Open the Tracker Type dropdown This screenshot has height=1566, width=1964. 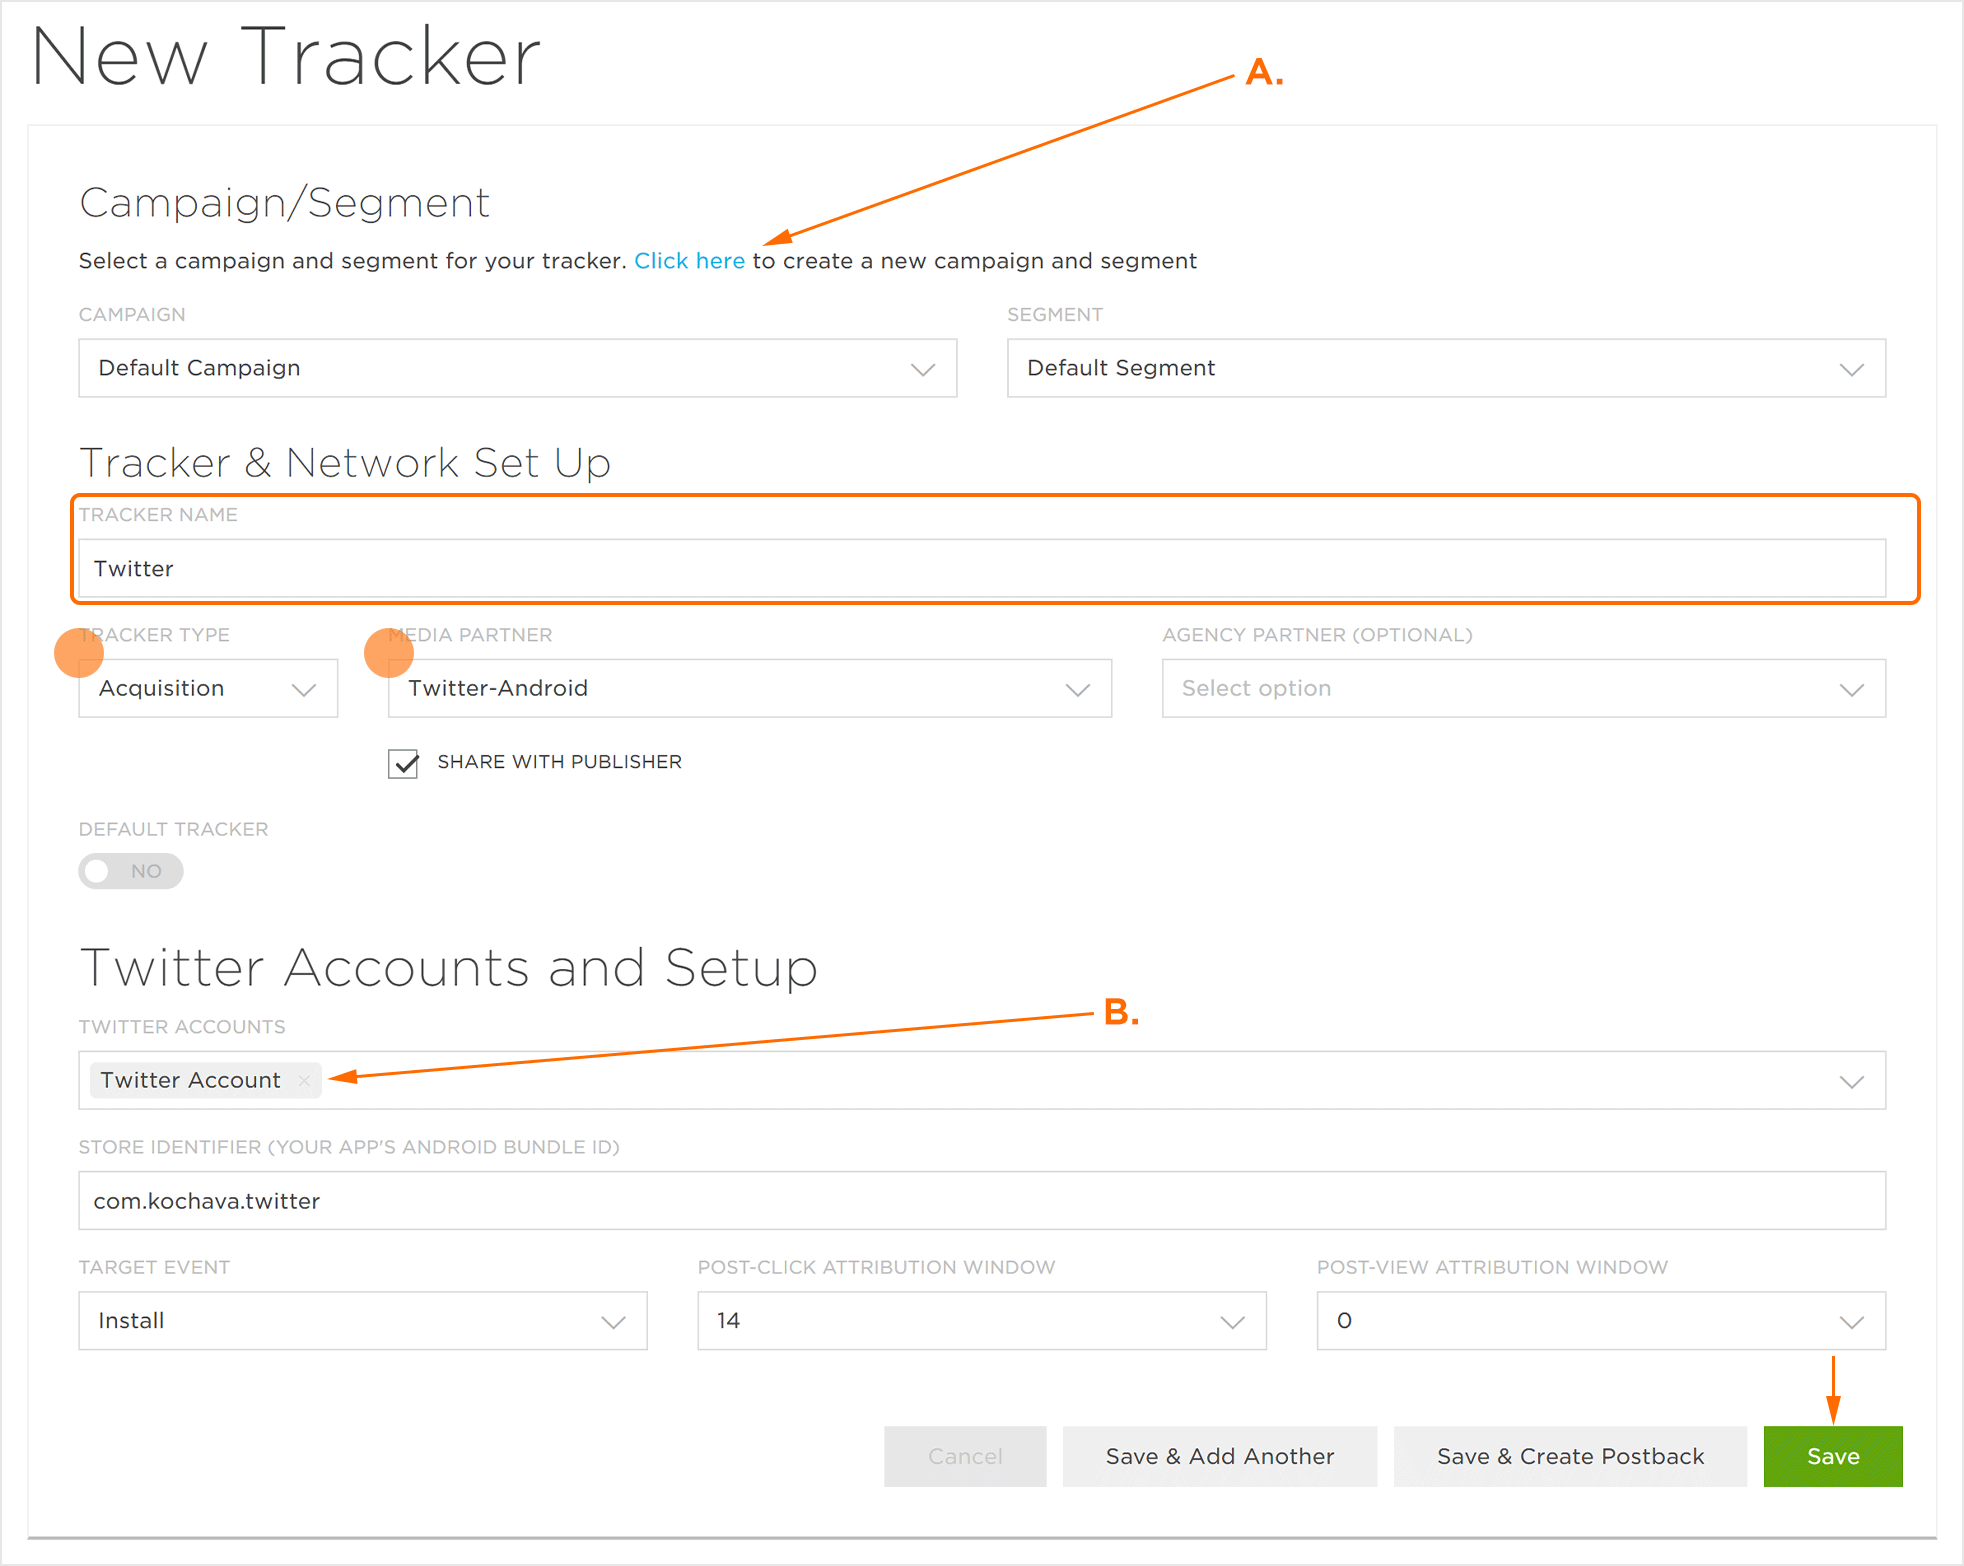pos(208,689)
